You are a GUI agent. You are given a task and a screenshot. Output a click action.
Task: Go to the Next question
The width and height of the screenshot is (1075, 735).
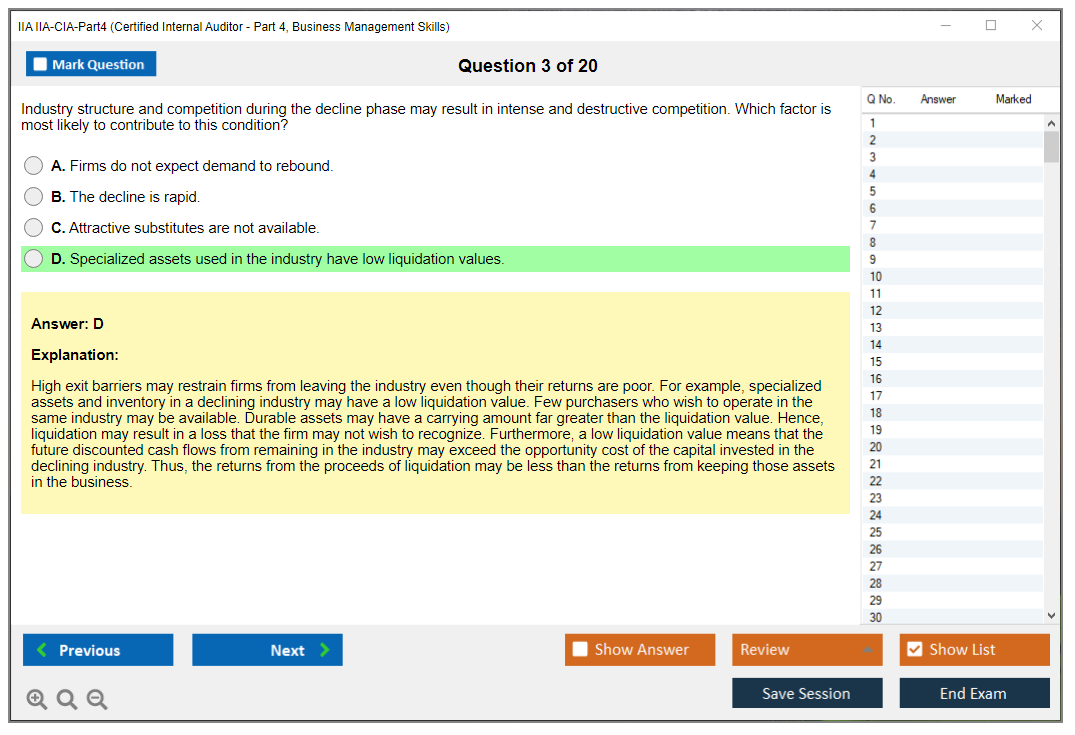(x=267, y=650)
